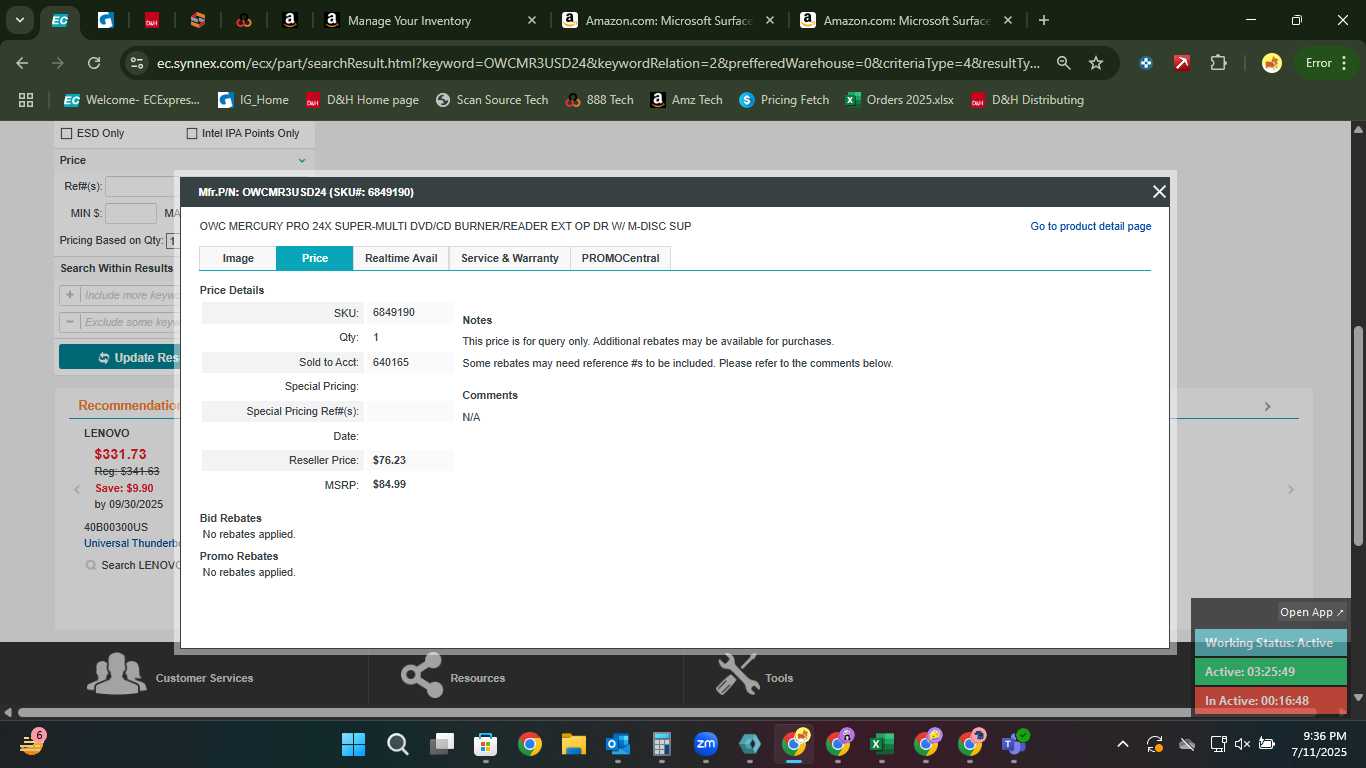Select the Price tab
Screen dimensions: 1366x768
point(315,258)
